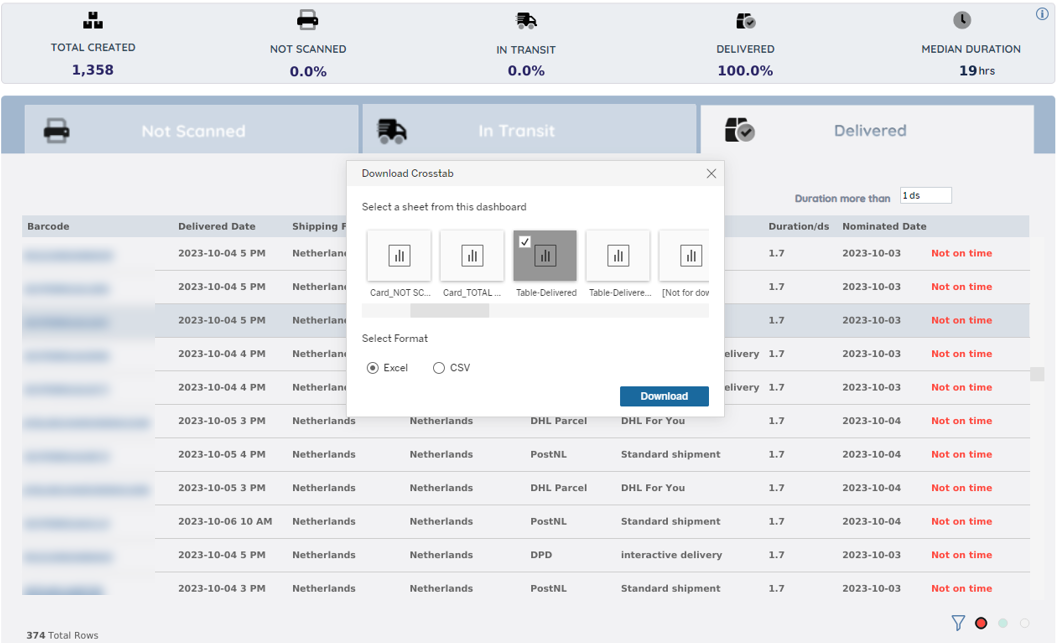
Task: Click nominated date in the 2023-10-04 3 PM row
Action: point(871,588)
